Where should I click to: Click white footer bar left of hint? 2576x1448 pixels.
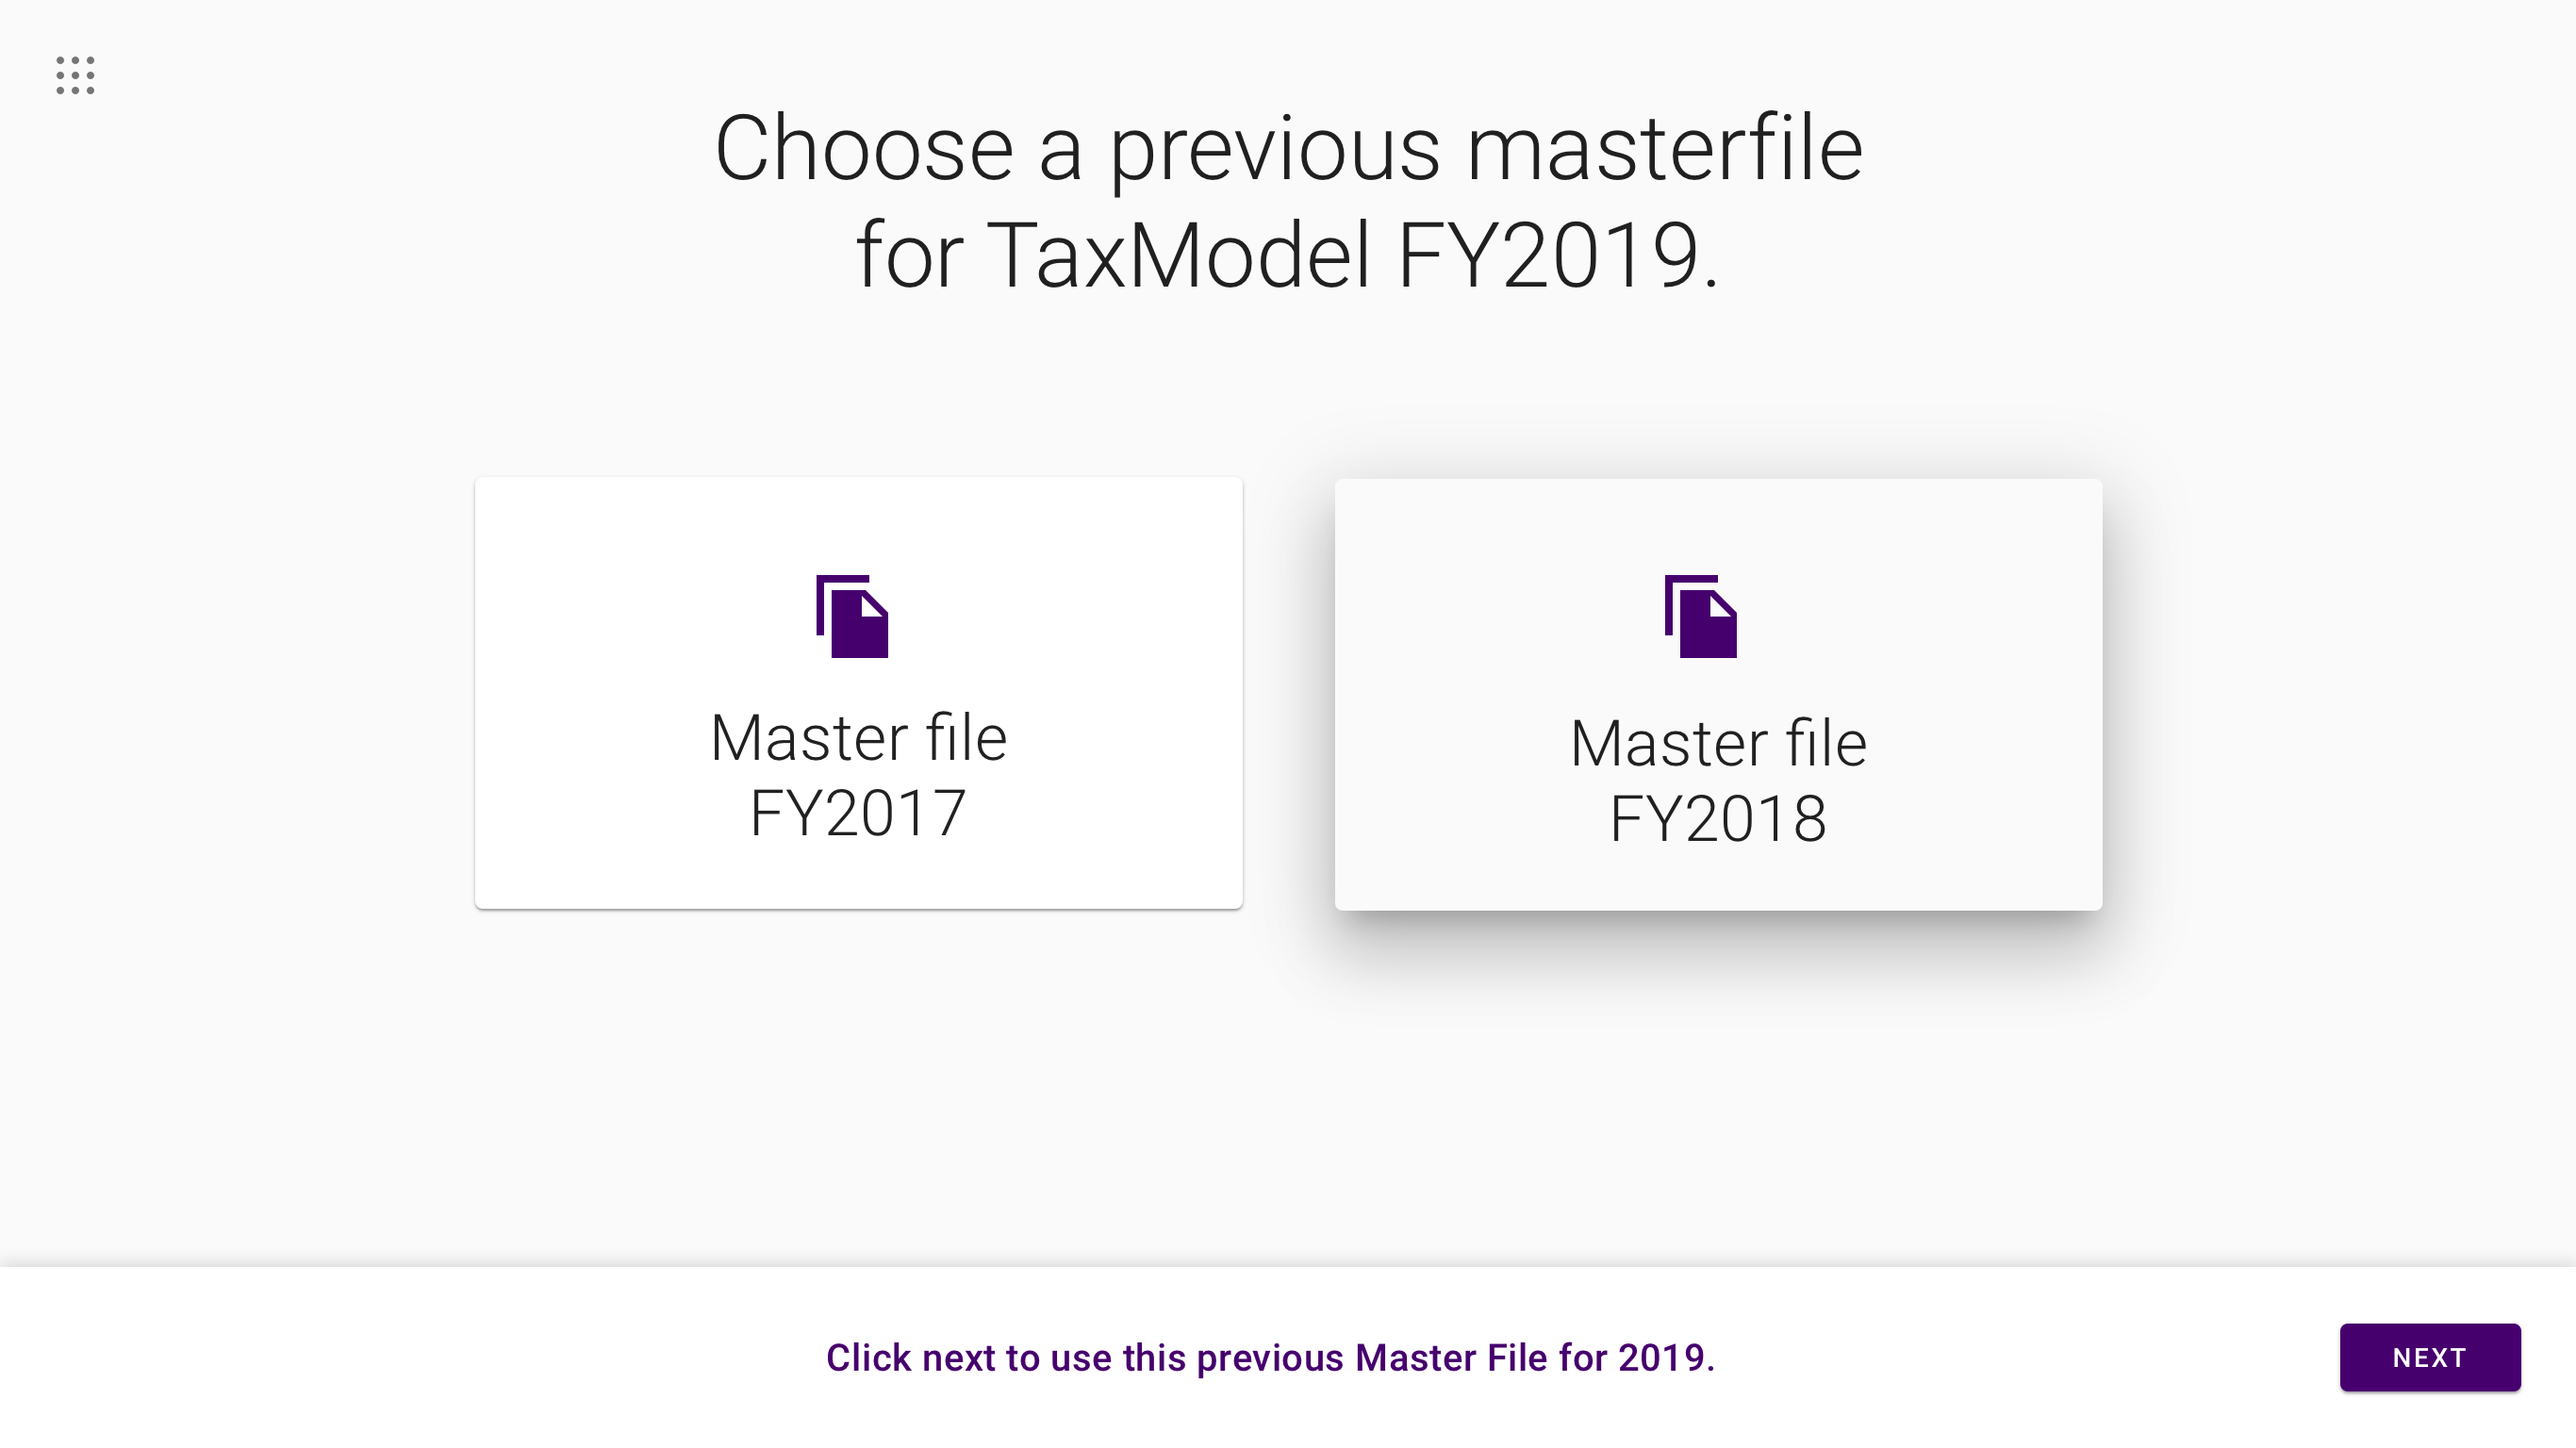[400, 1358]
